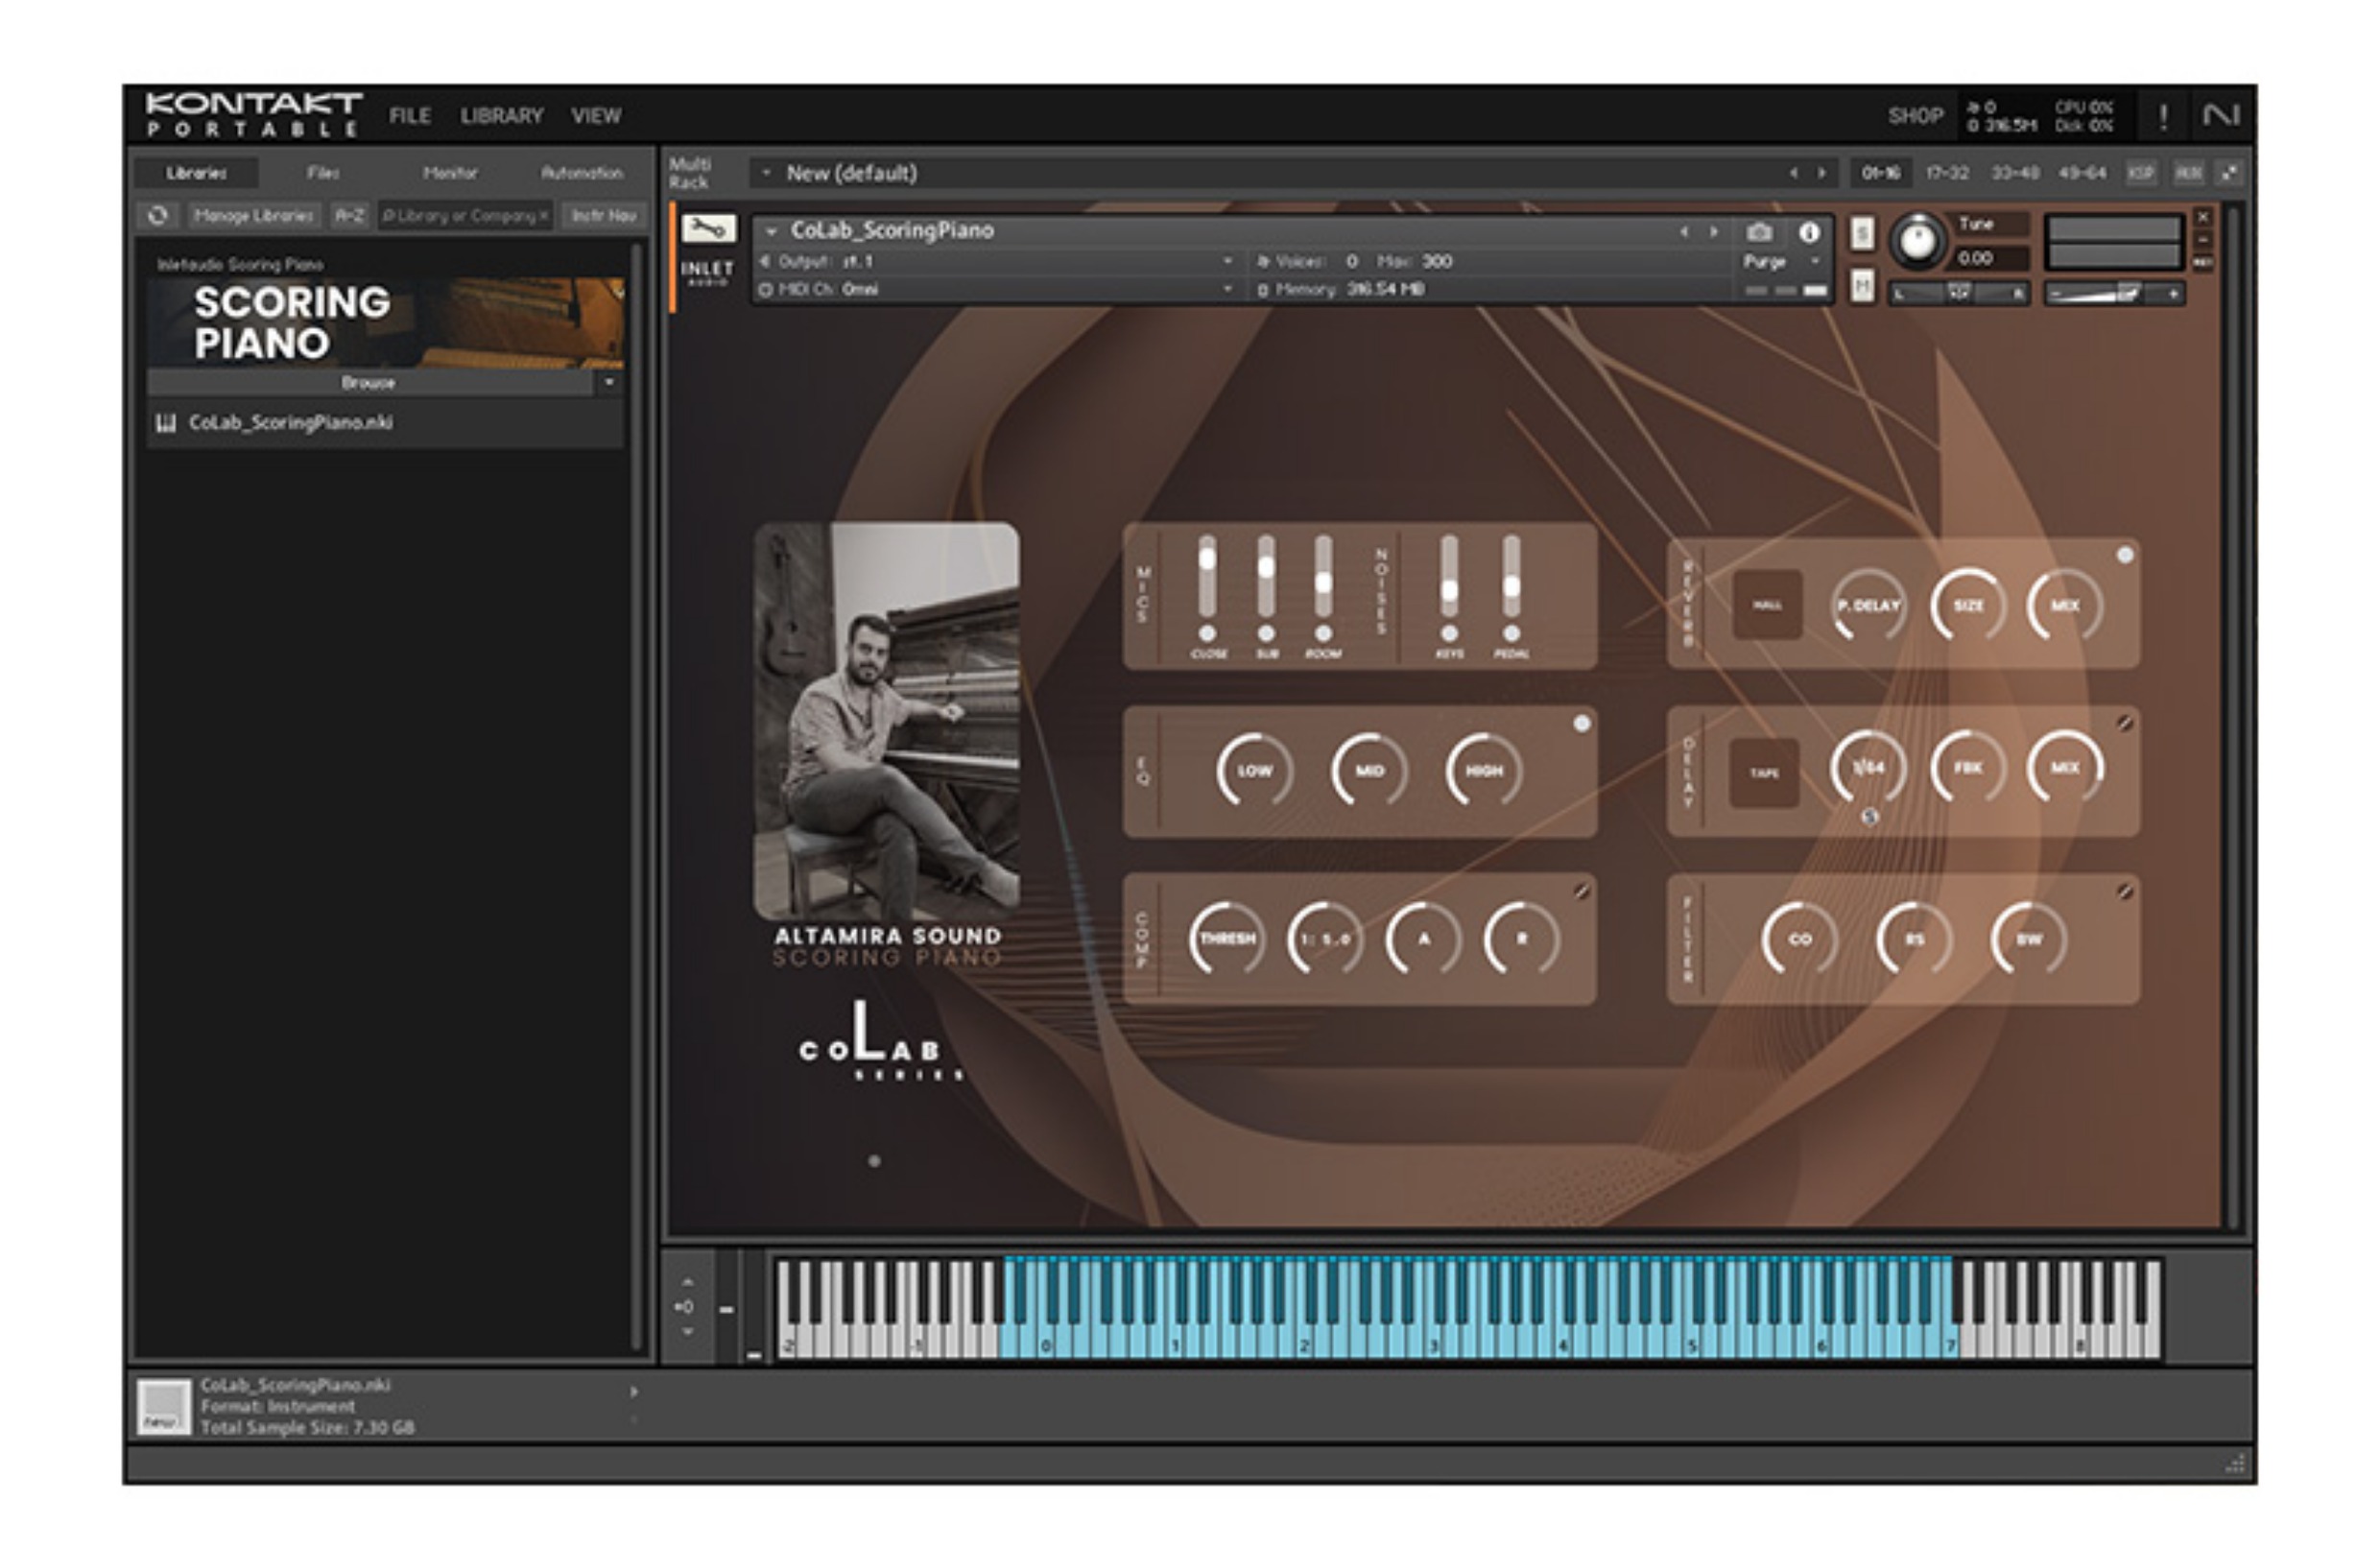Load the previous instrument with the left arrow
This screenshot has width=2380, height=1547.
click(x=1685, y=232)
